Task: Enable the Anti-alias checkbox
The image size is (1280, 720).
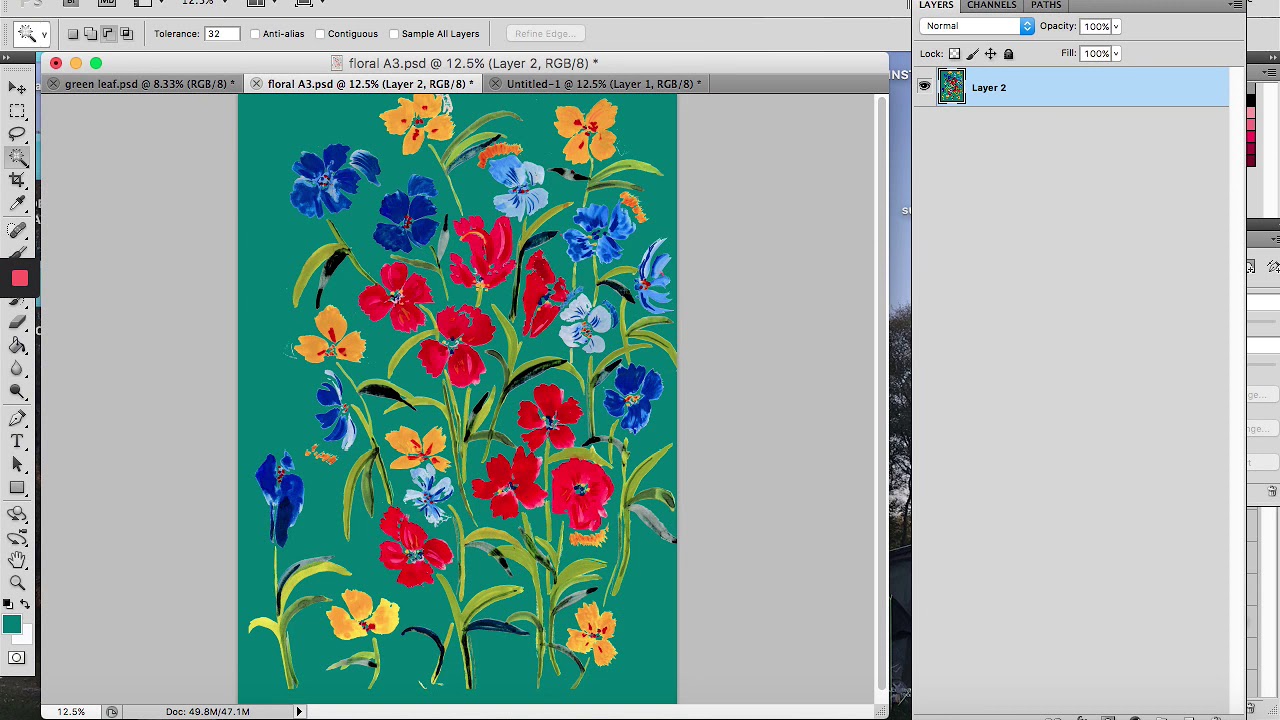Action: coord(255,34)
